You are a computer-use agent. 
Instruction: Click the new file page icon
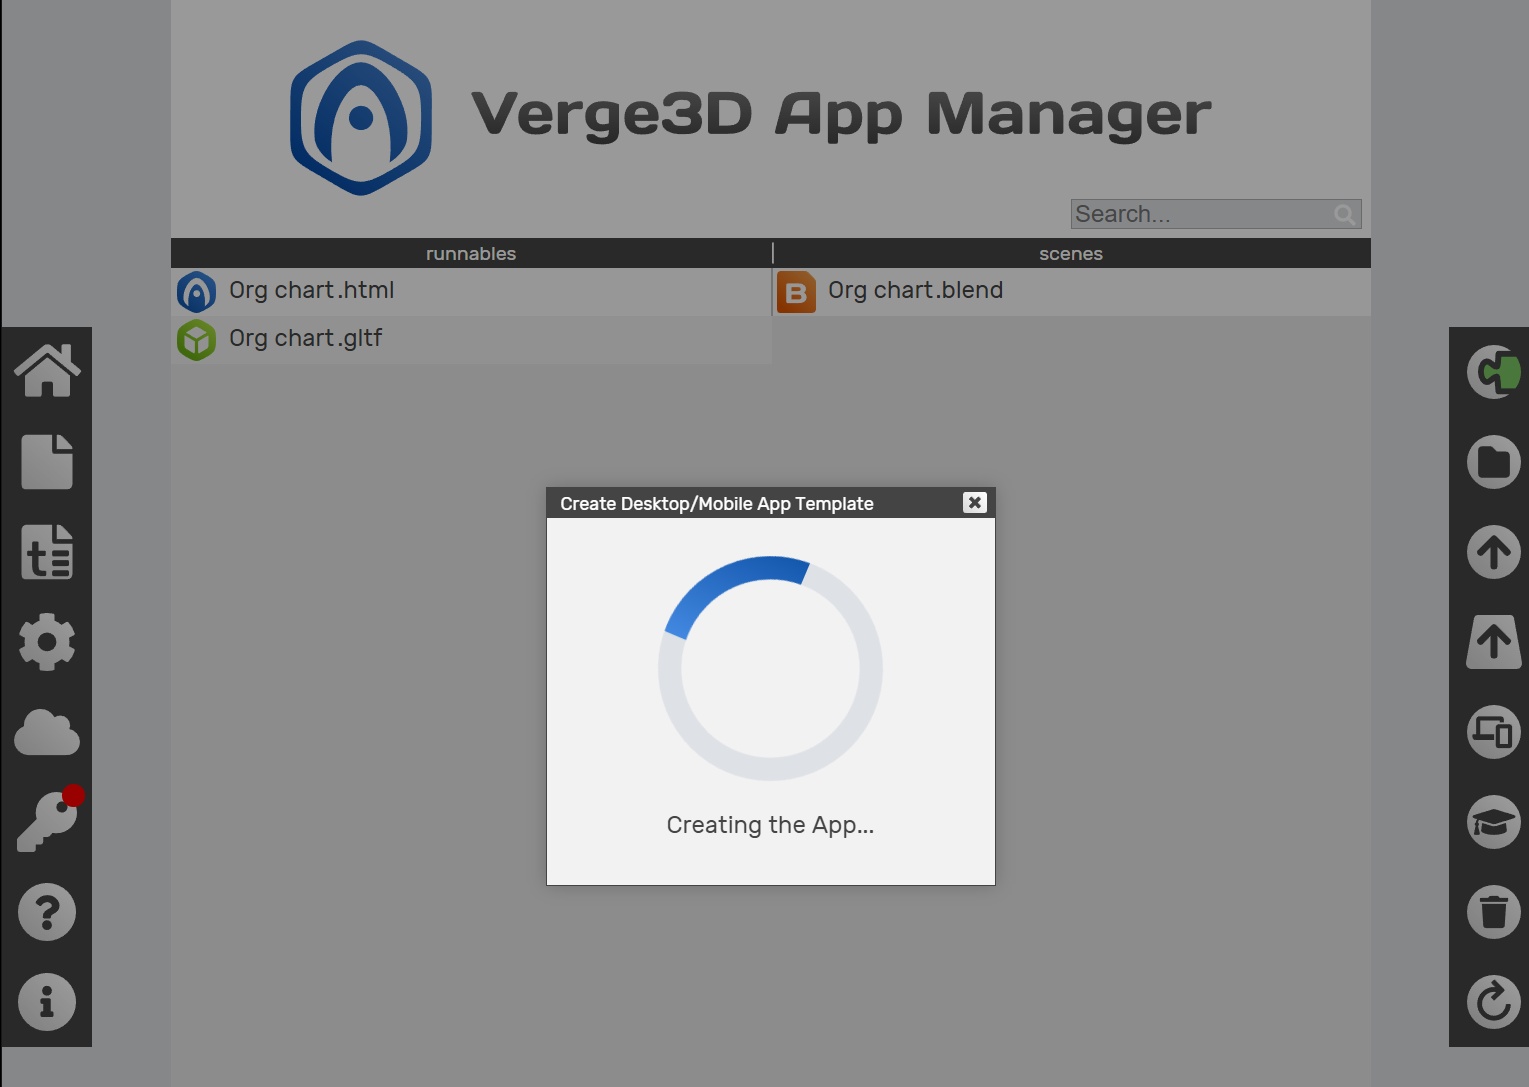[47, 461]
